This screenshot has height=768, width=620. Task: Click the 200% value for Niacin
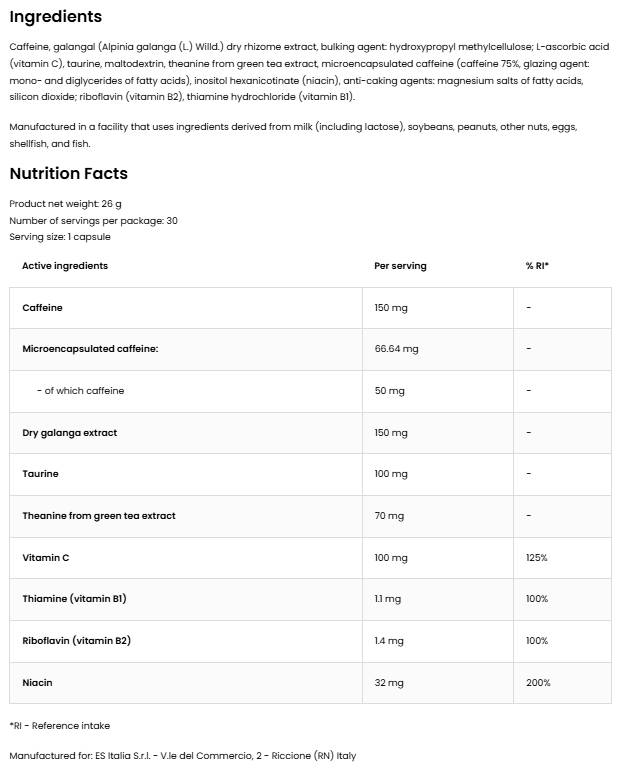point(538,683)
